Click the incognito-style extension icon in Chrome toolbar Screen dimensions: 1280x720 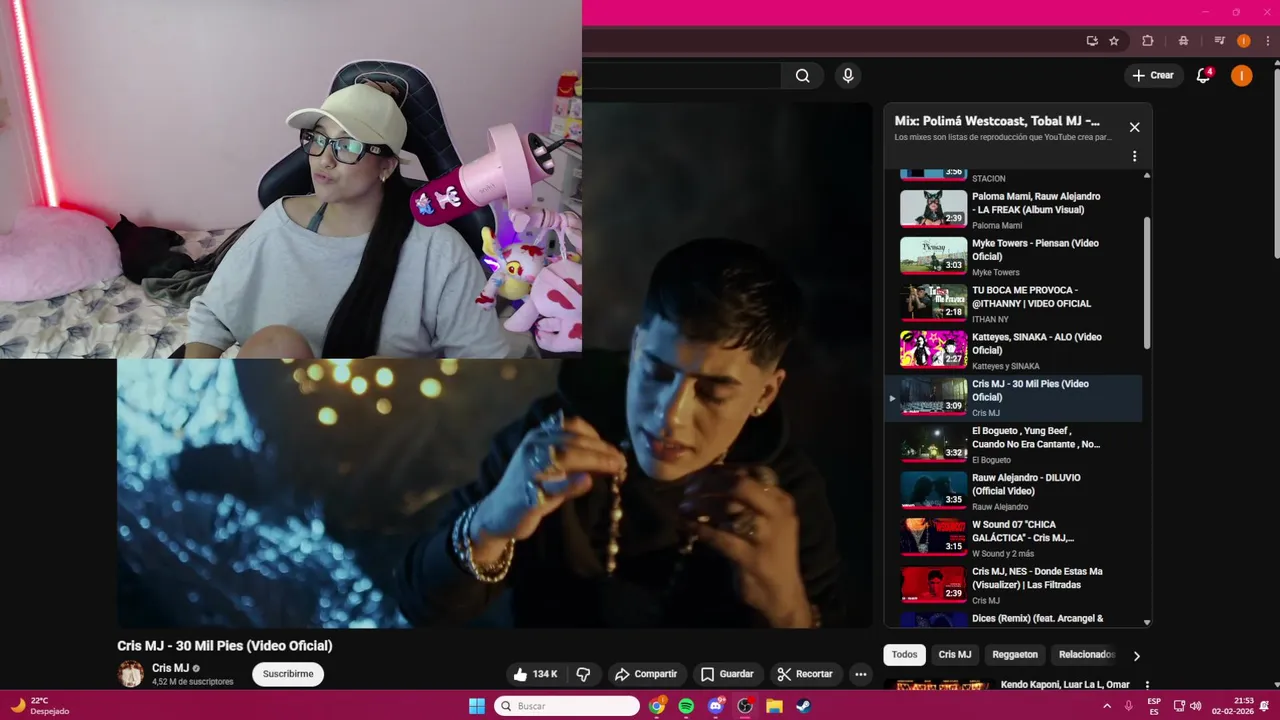tap(1183, 41)
